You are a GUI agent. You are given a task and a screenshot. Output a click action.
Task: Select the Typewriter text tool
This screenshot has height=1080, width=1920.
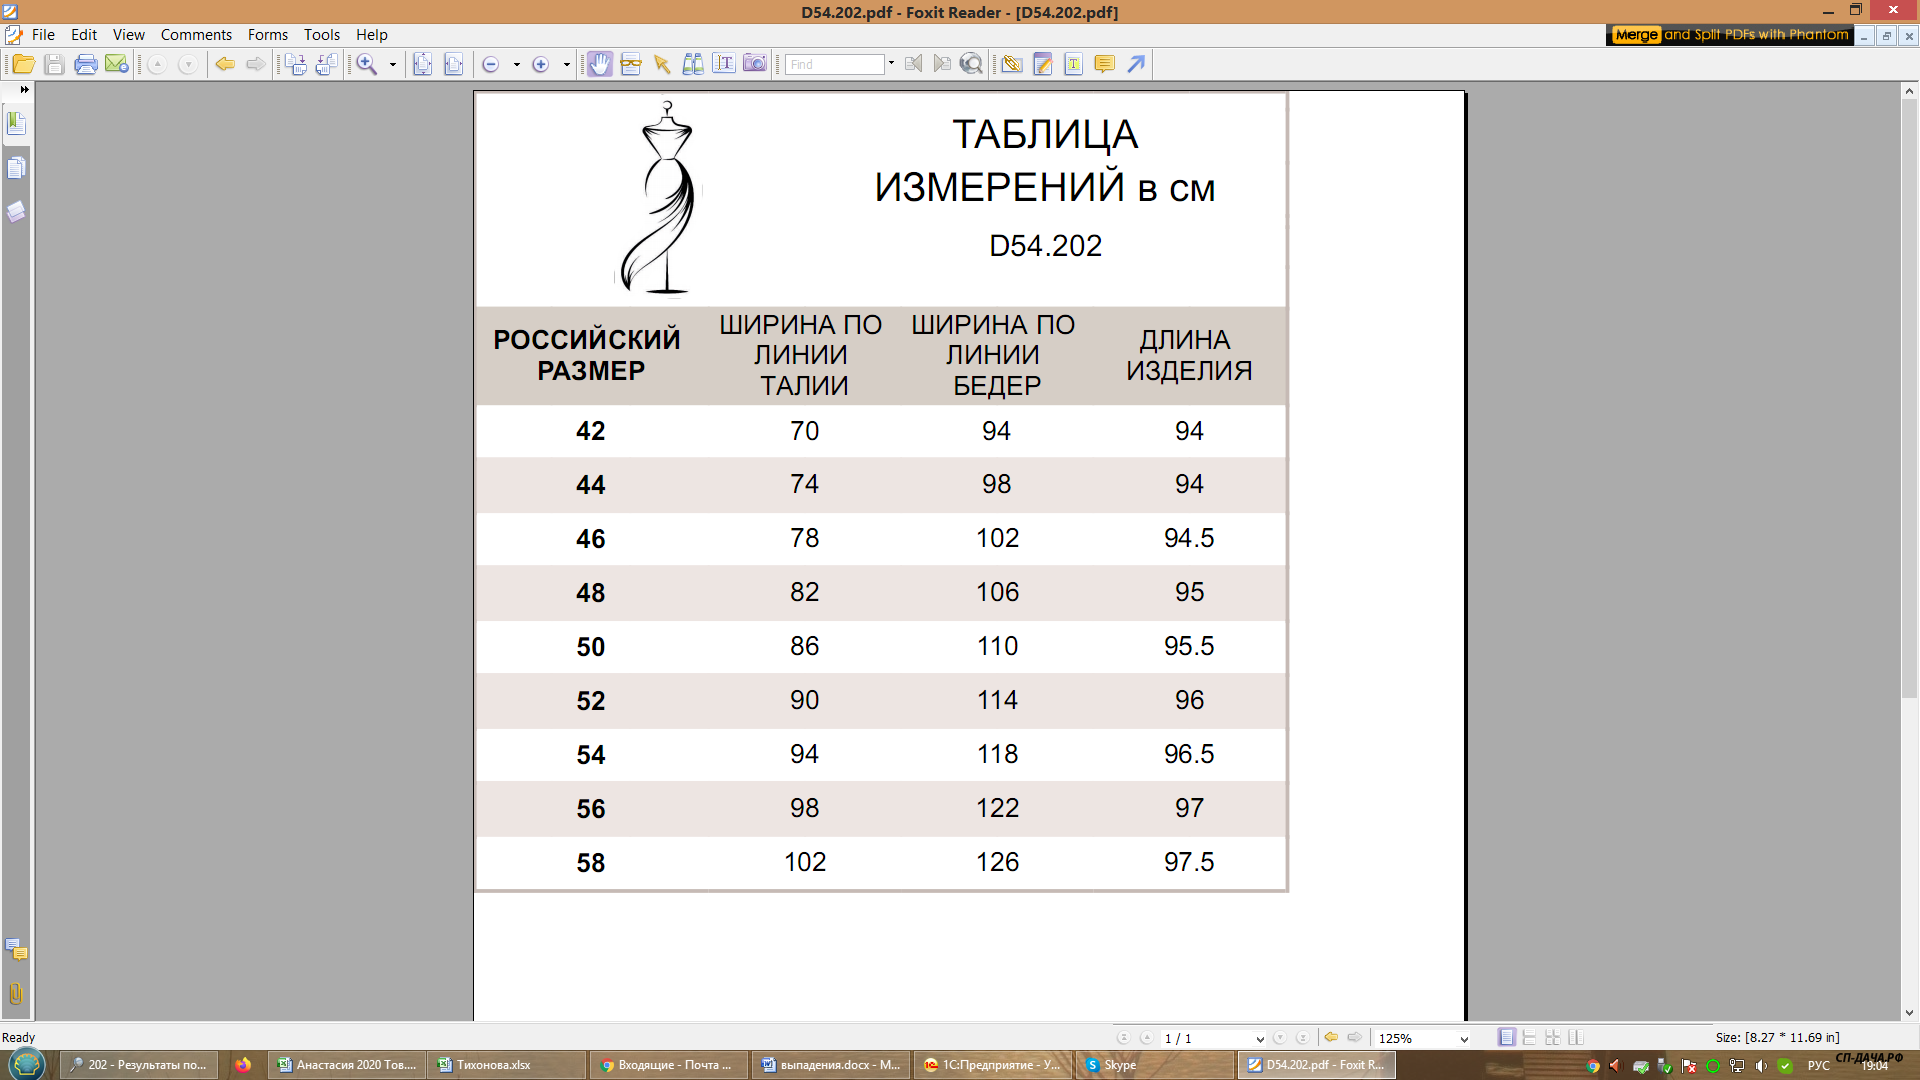pos(1073,65)
